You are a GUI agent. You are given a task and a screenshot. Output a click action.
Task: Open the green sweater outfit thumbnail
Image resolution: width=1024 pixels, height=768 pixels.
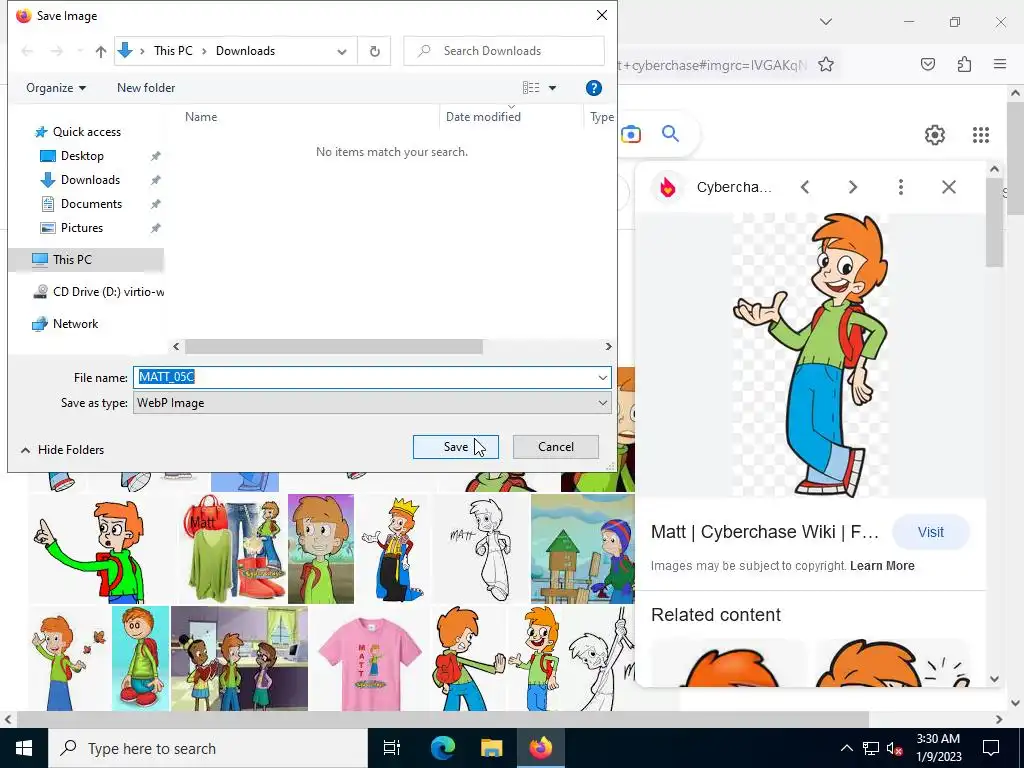click(232, 549)
